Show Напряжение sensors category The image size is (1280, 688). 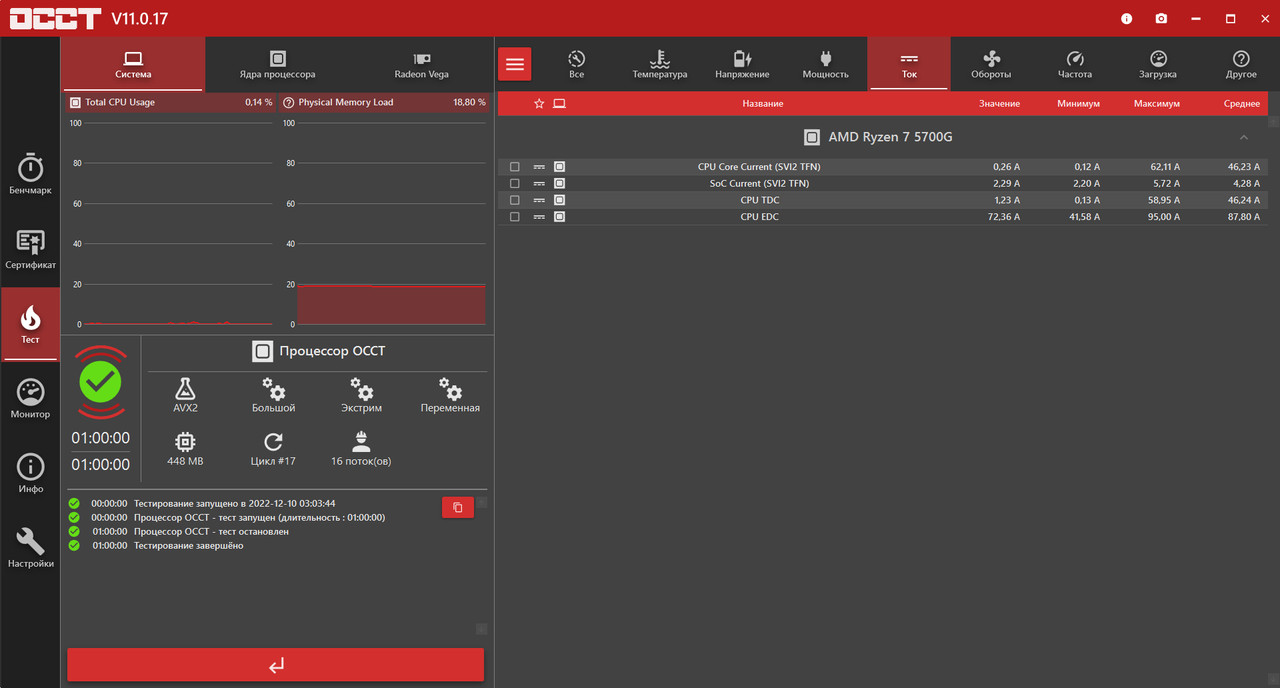coord(742,65)
